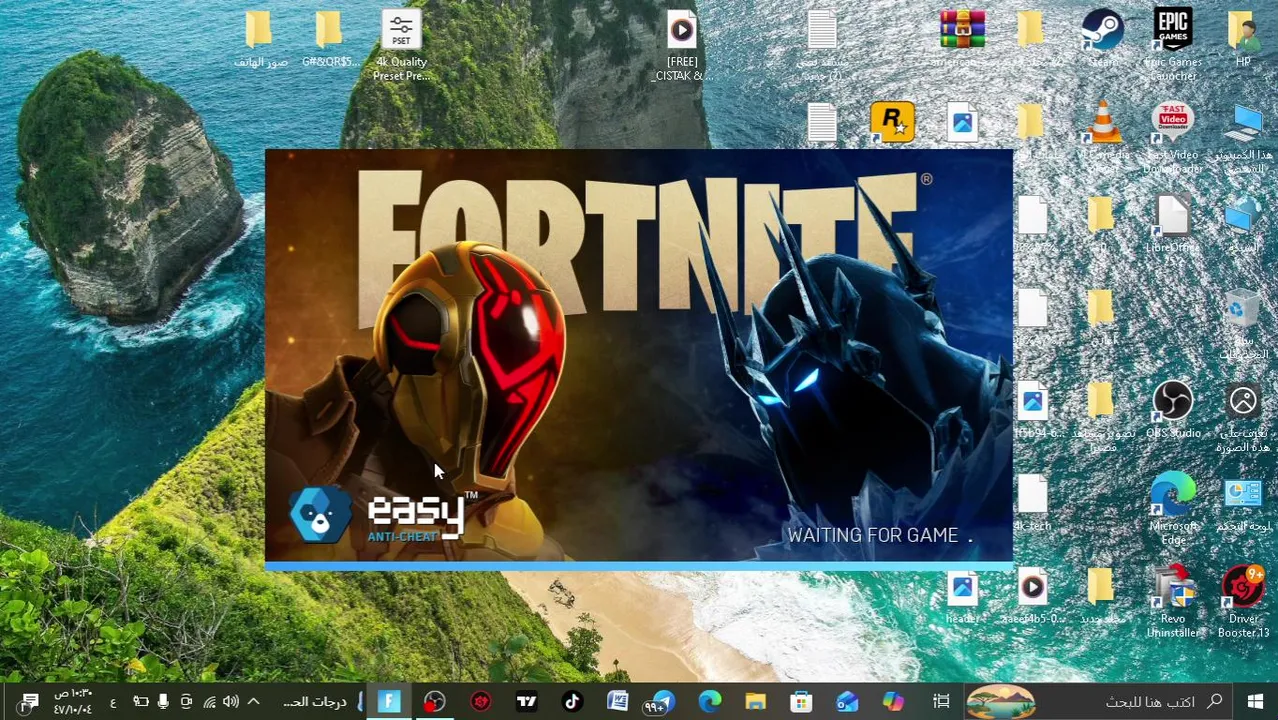This screenshot has width=1278, height=720.
Task: Open TradingView from the taskbar
Action: tap(526, 702)
